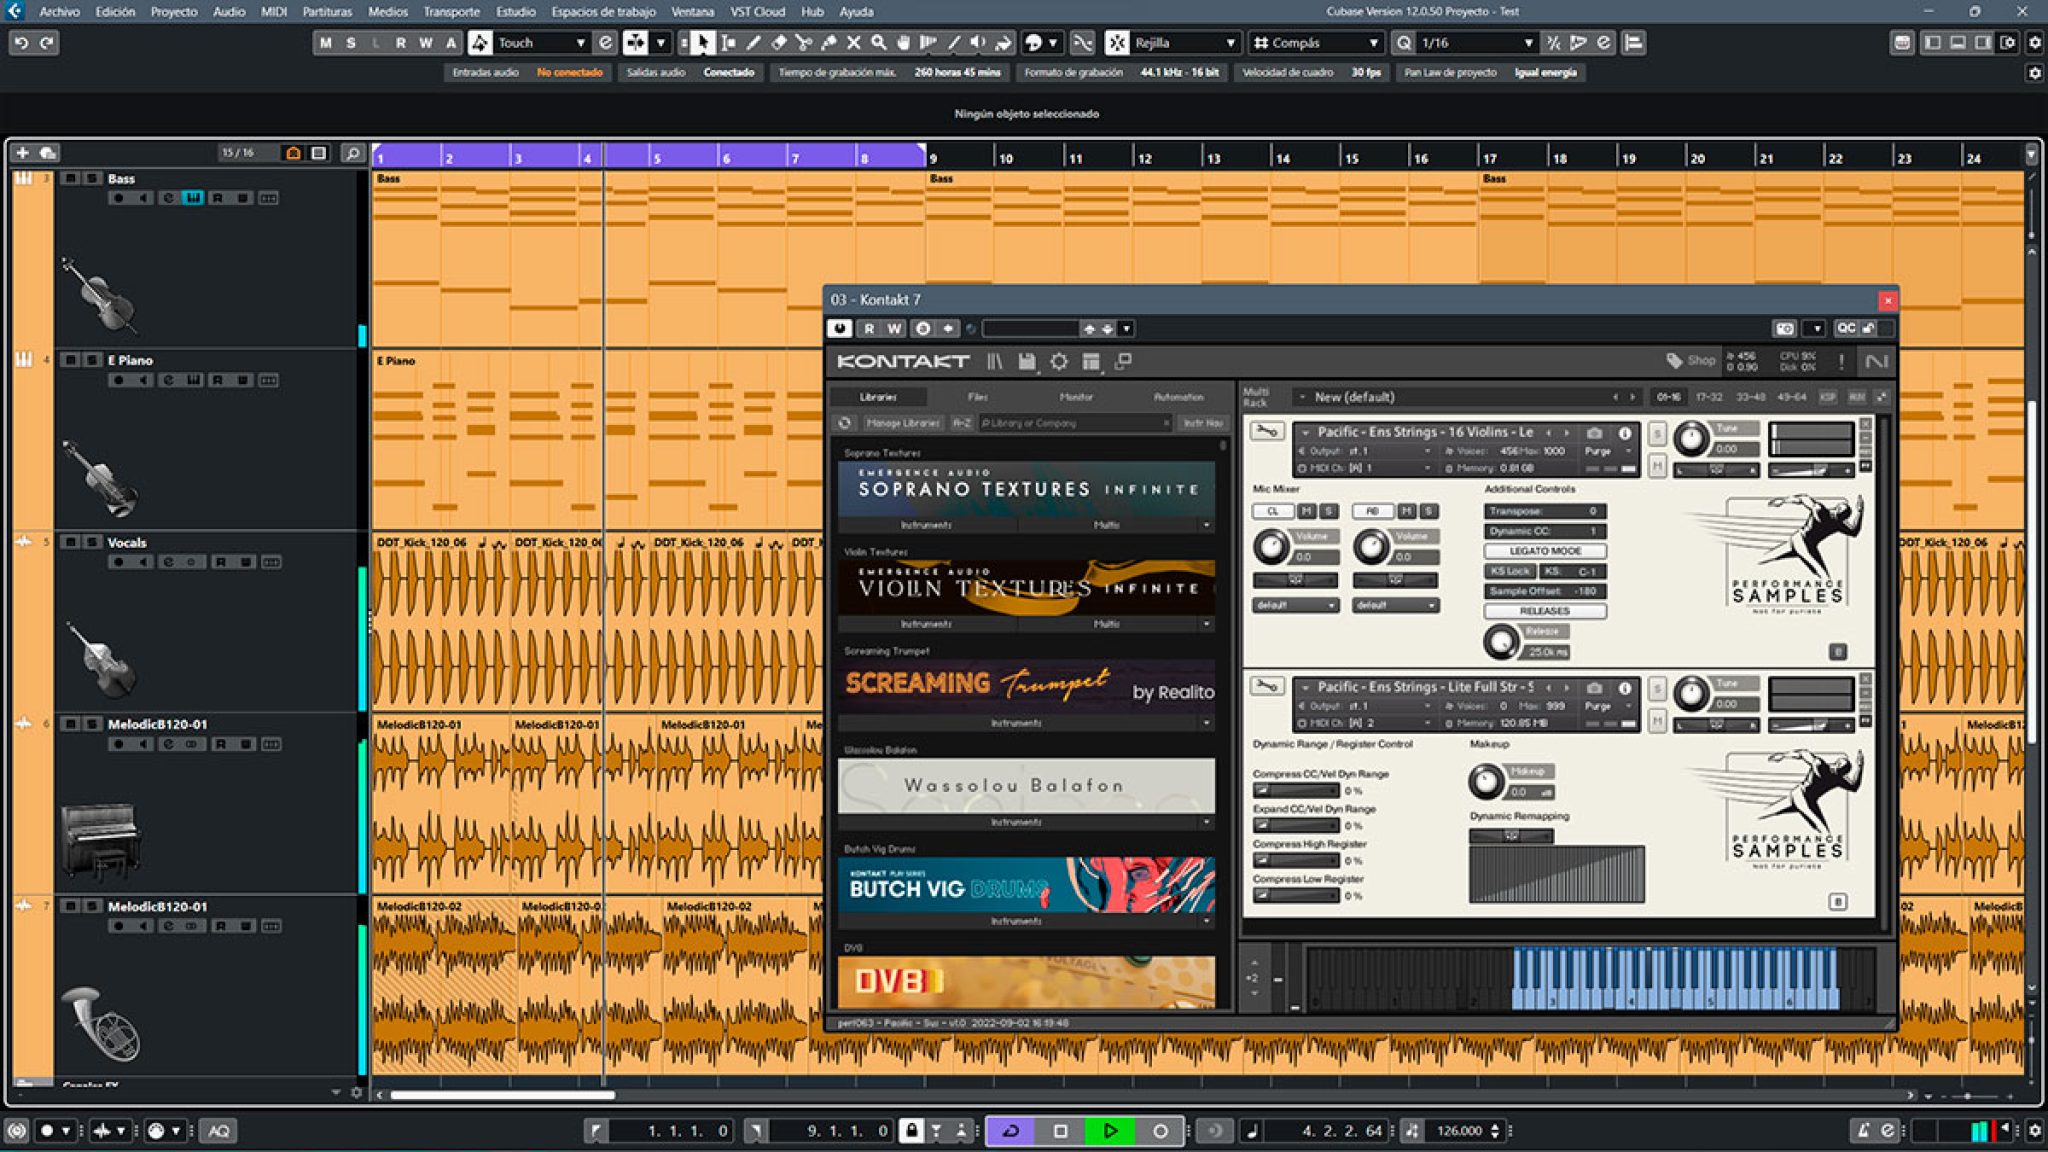
Task: Toggle LEGATO MODE in first instrument
Action: (x=1544, y=551)
